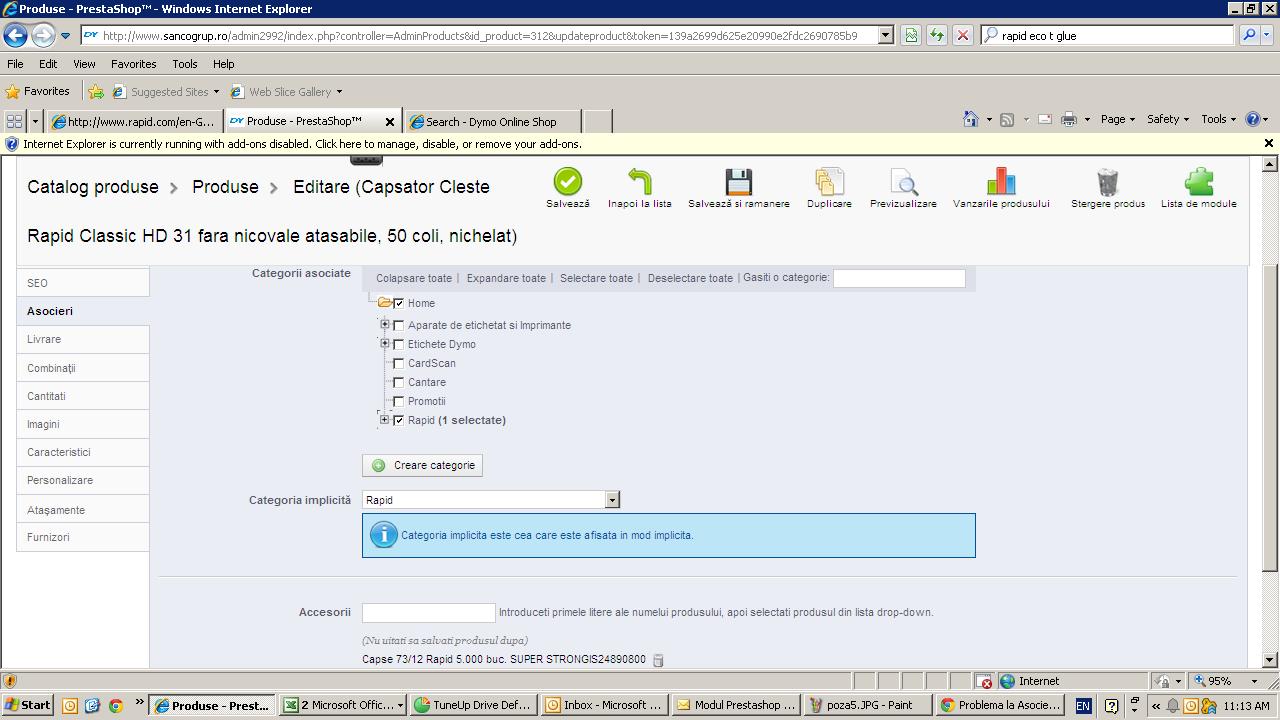Uncheck the Rapid category checkbox
Screen dimensions: 1280x720
(399, 420)
